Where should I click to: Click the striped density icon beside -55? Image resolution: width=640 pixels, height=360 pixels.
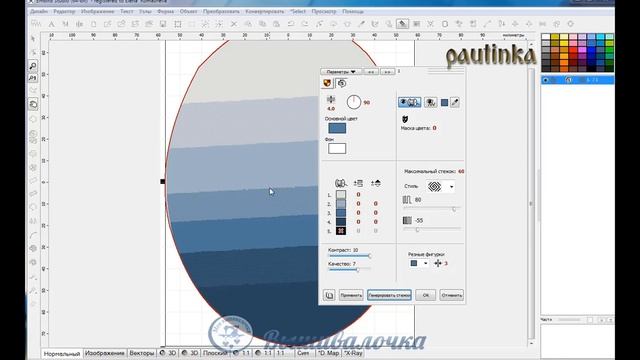click(x=407, y=220)
